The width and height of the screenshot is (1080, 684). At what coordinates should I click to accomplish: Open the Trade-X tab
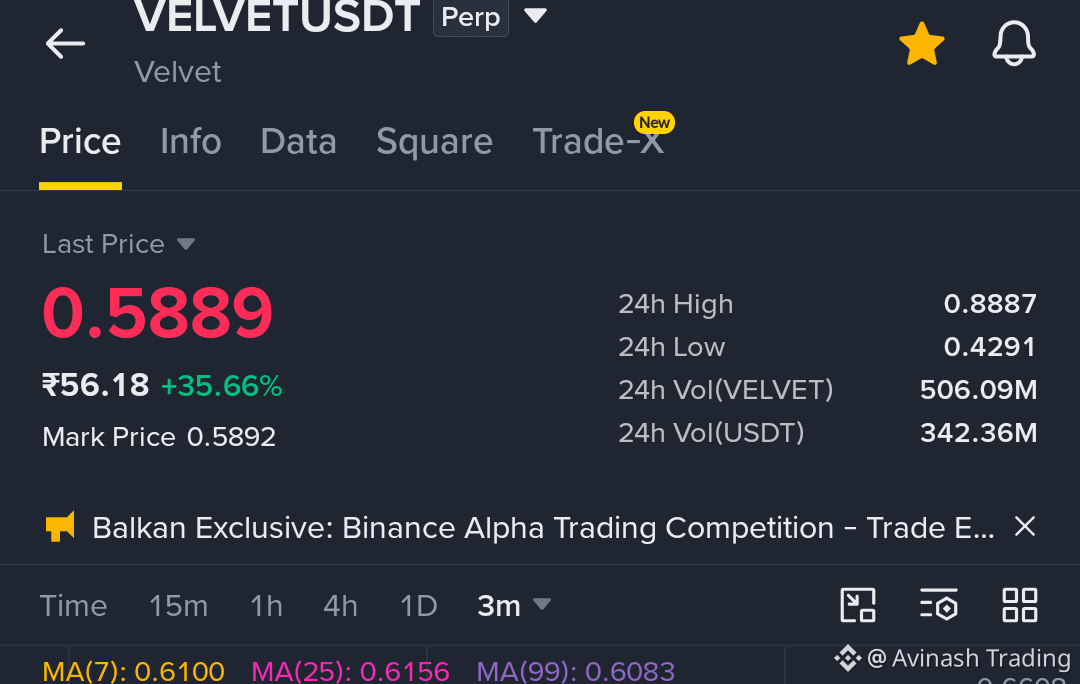[598, 141]
